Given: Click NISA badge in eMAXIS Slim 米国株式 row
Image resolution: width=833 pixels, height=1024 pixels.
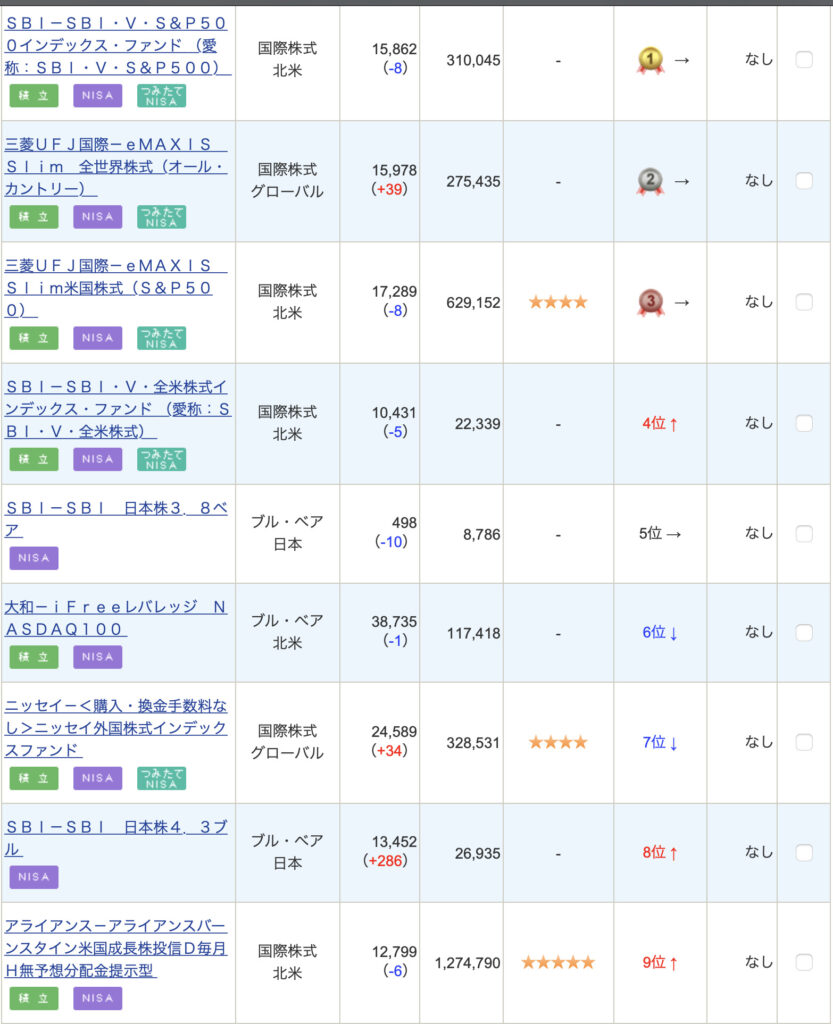Looking at the screenshot, I should (97, 338).
